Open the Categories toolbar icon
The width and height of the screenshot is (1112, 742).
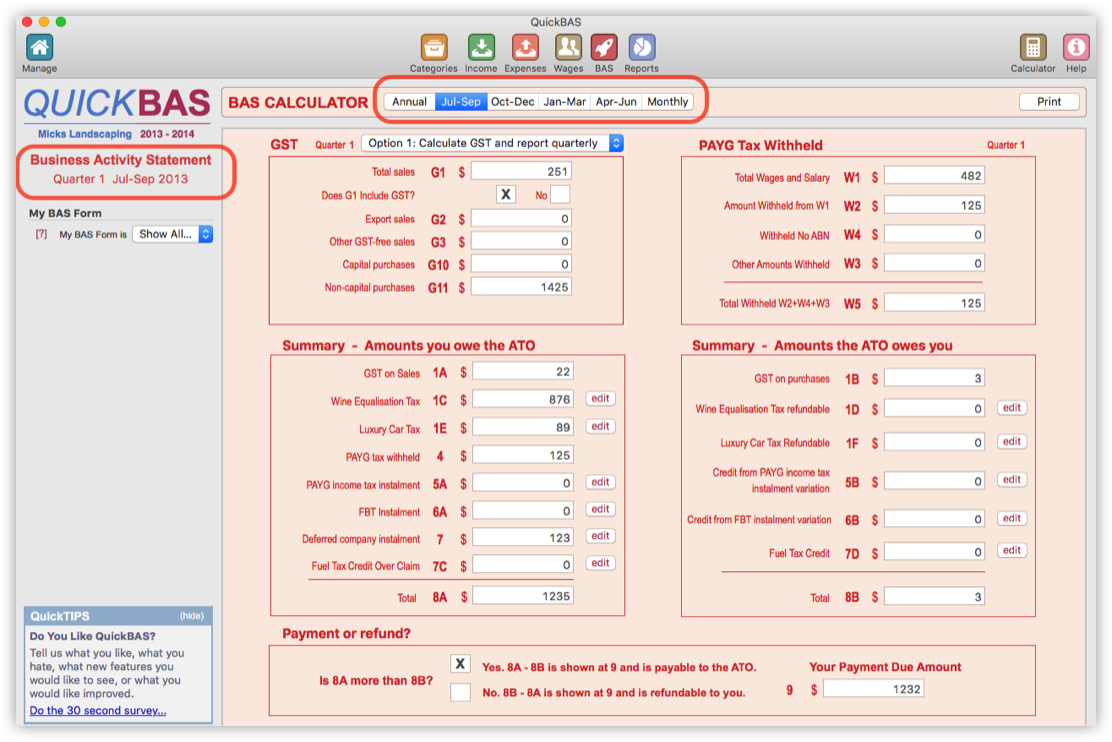(433, 47)
